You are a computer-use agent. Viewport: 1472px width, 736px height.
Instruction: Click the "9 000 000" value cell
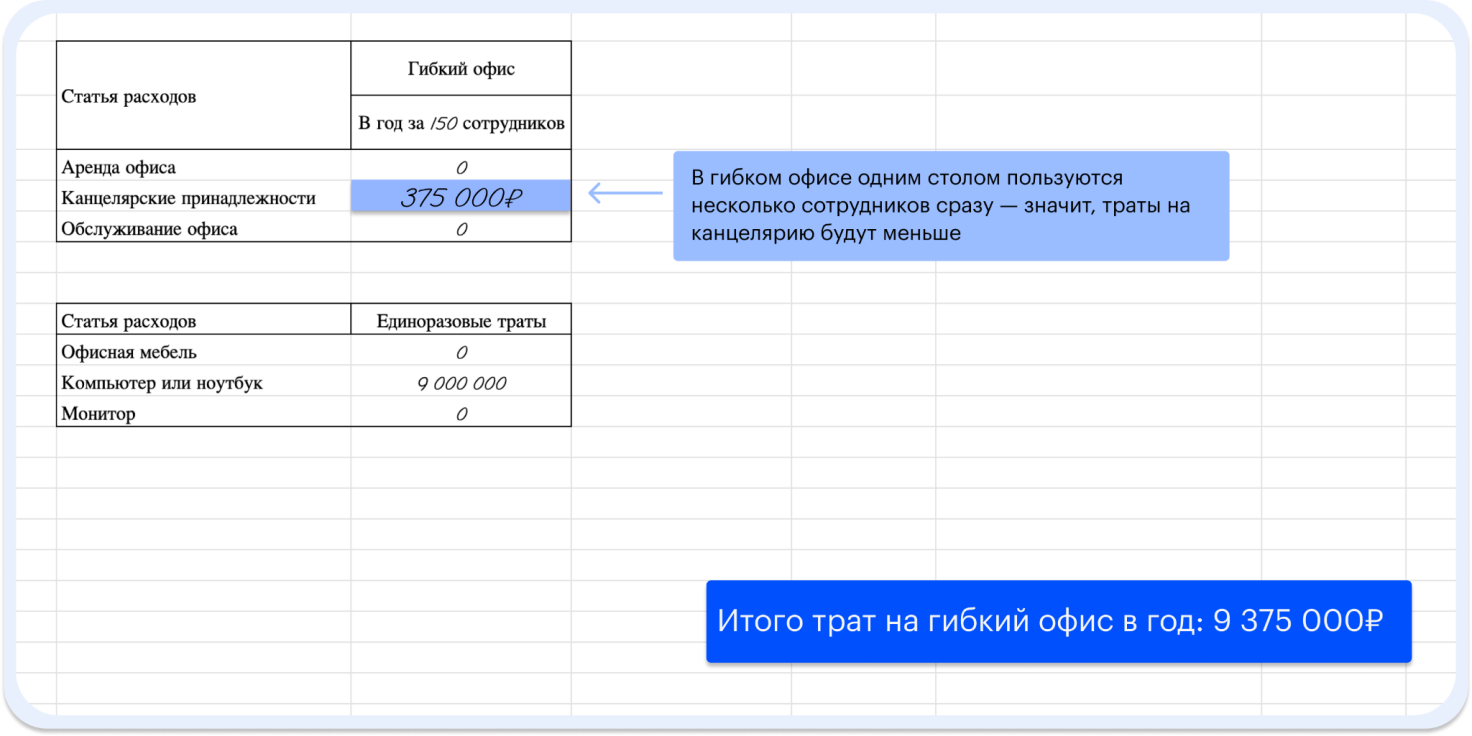click(461, 383)
